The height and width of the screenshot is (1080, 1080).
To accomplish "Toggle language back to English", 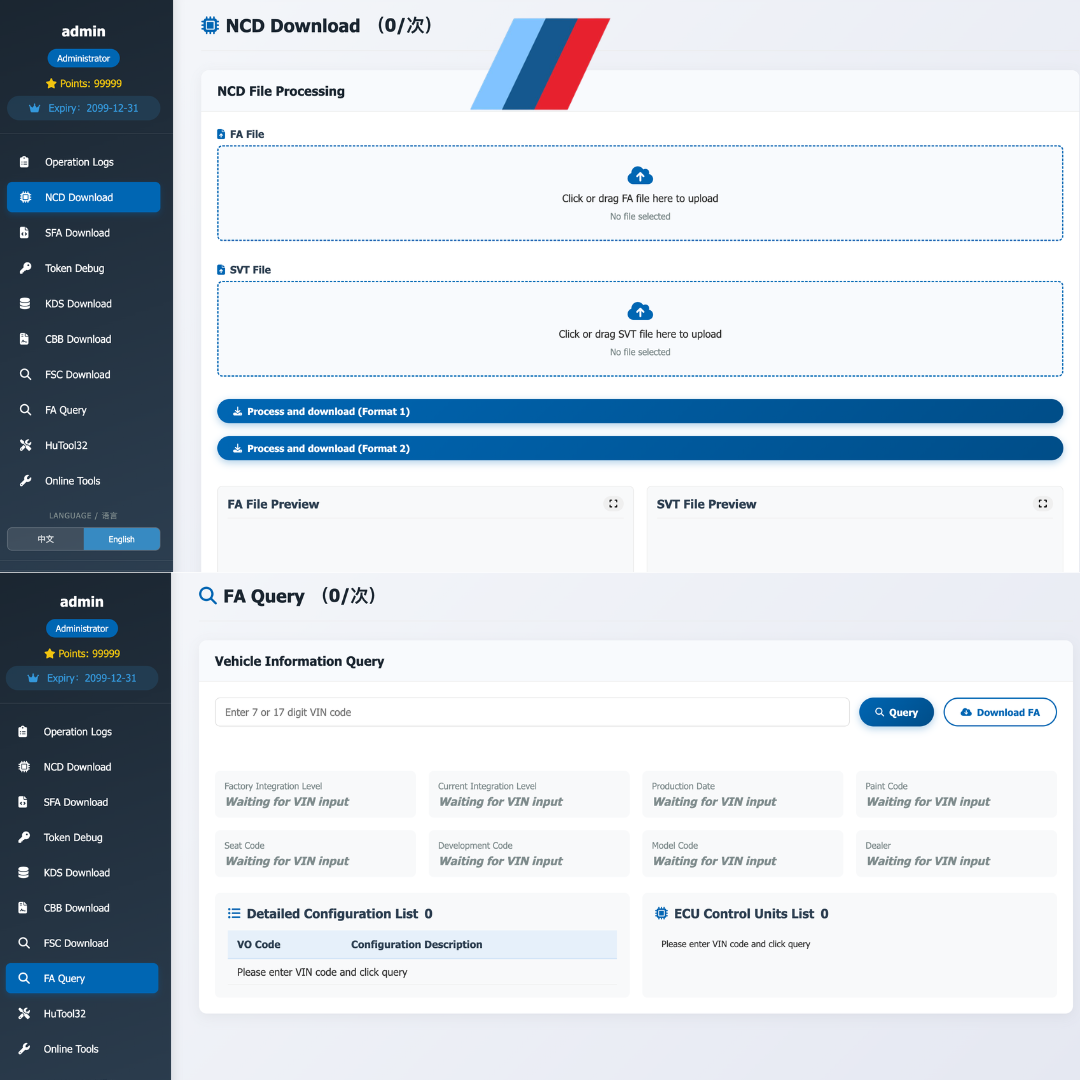I will coord(121,538).
